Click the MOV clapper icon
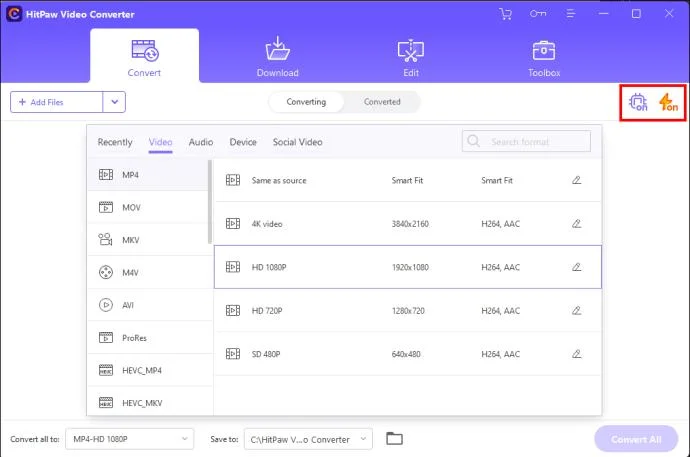 tap(106, 207)
